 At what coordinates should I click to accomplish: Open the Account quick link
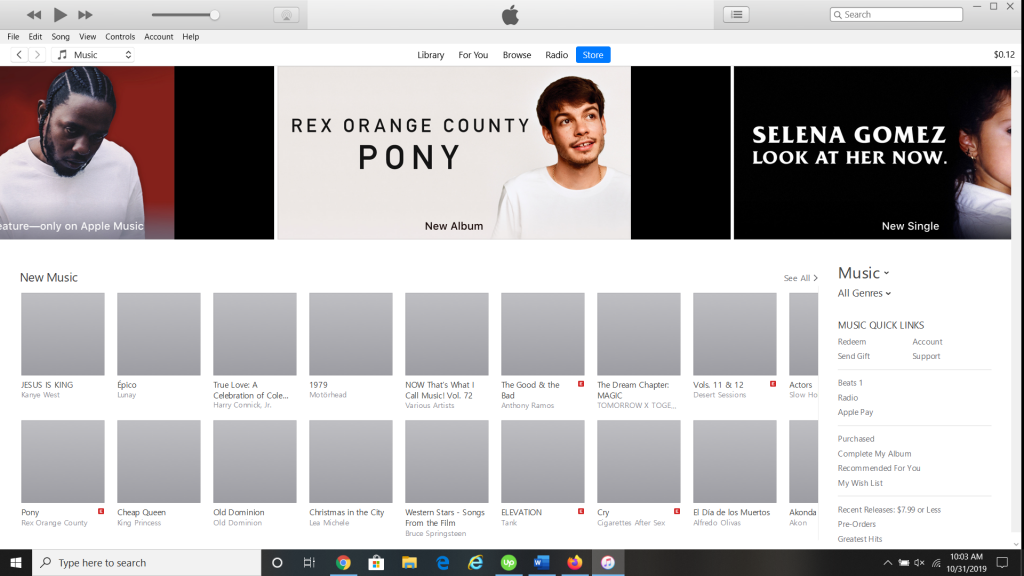927,342
